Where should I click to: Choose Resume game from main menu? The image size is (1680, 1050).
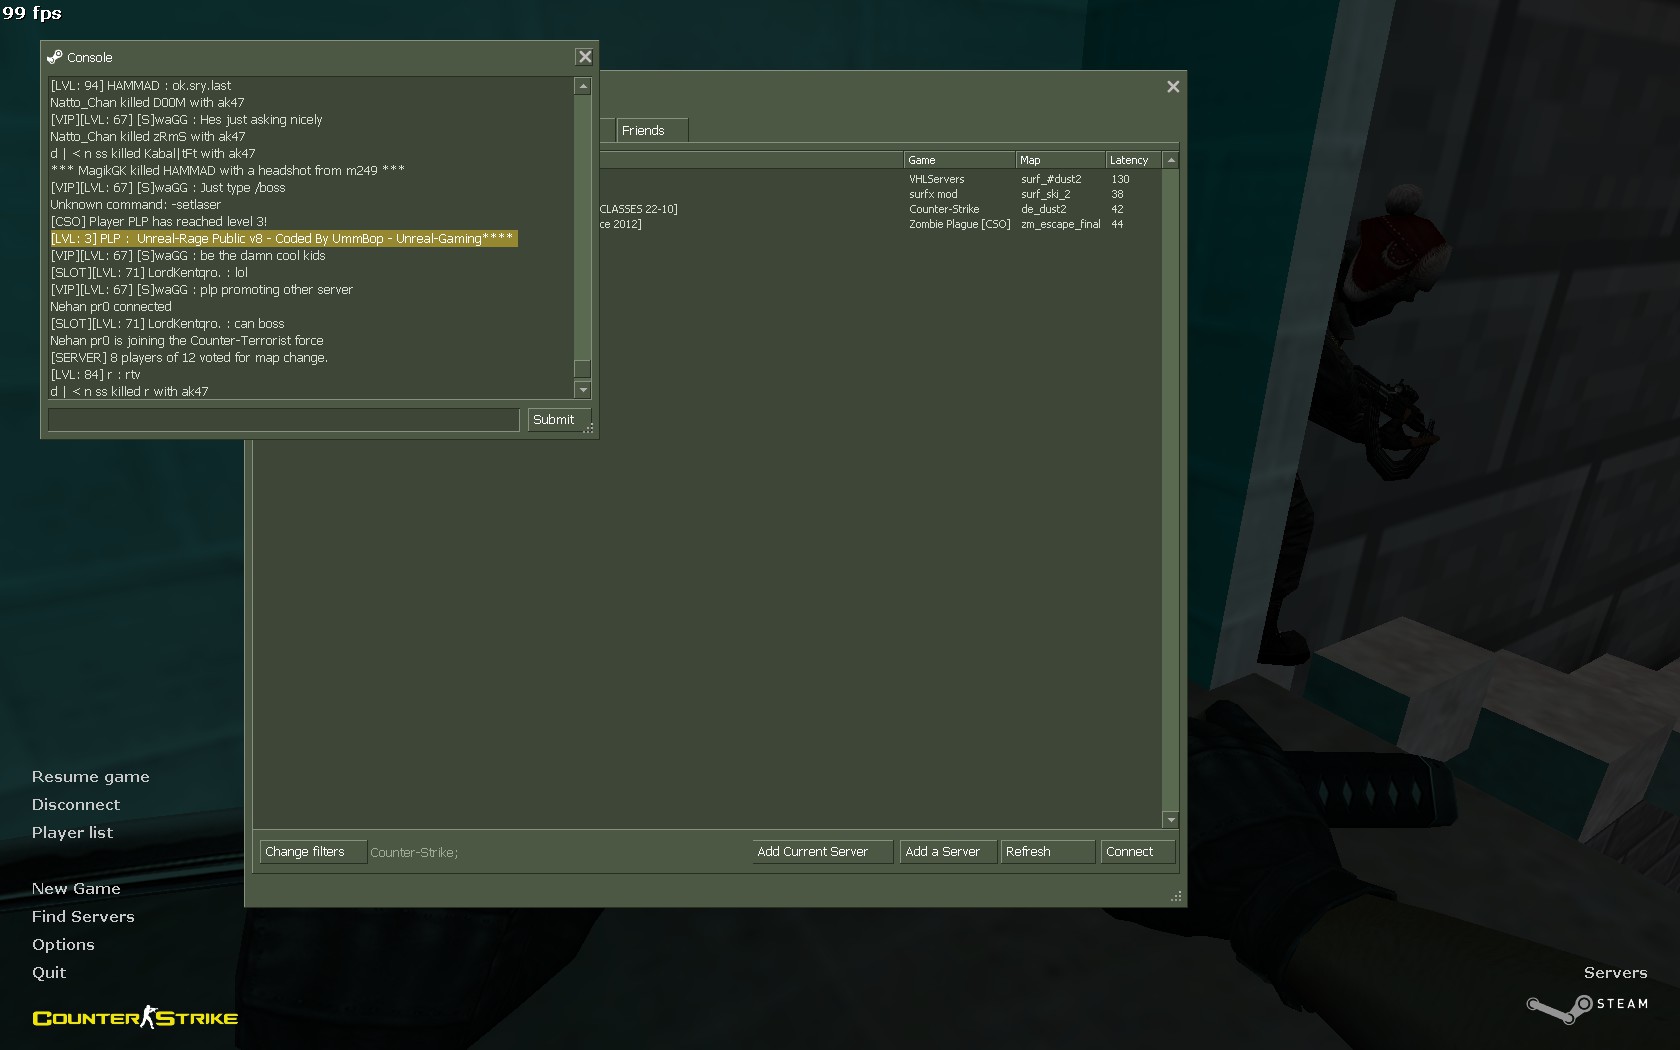tap(91, 777)
